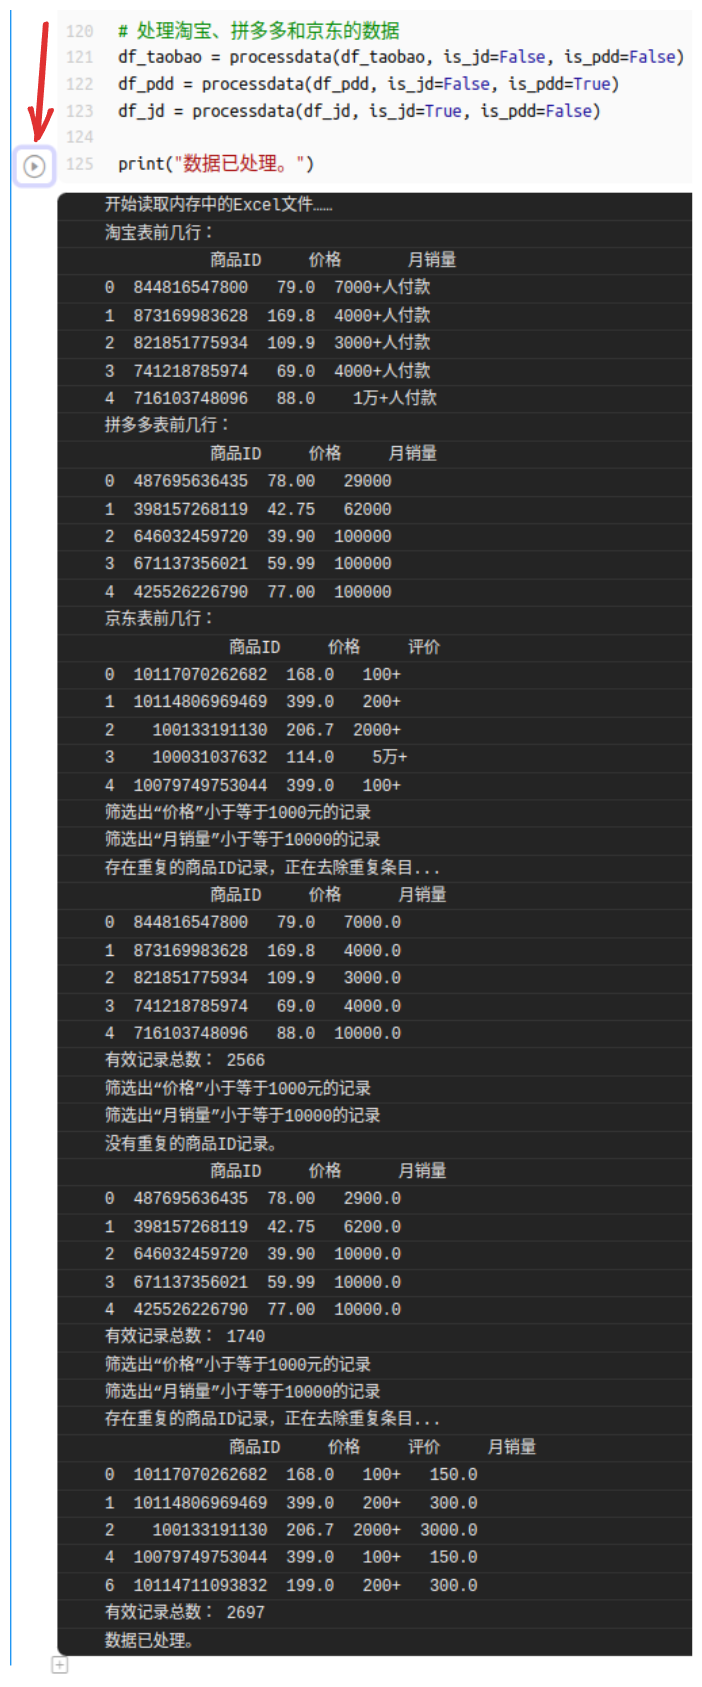Select output heading '京东表前几行:'
702x1687 pixels.
(159, 618)
